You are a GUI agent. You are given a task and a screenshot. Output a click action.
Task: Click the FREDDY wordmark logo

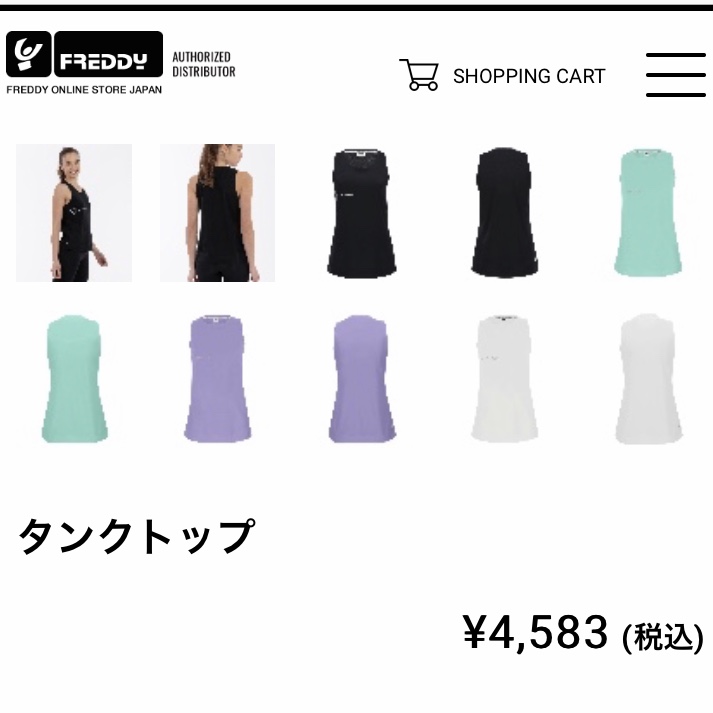coord(108,54)
